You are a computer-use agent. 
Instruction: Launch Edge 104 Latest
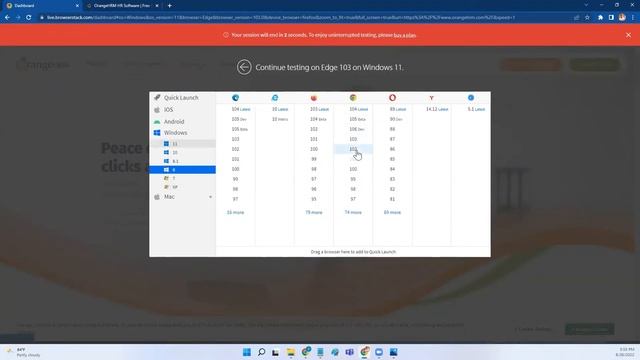[240, 109]
